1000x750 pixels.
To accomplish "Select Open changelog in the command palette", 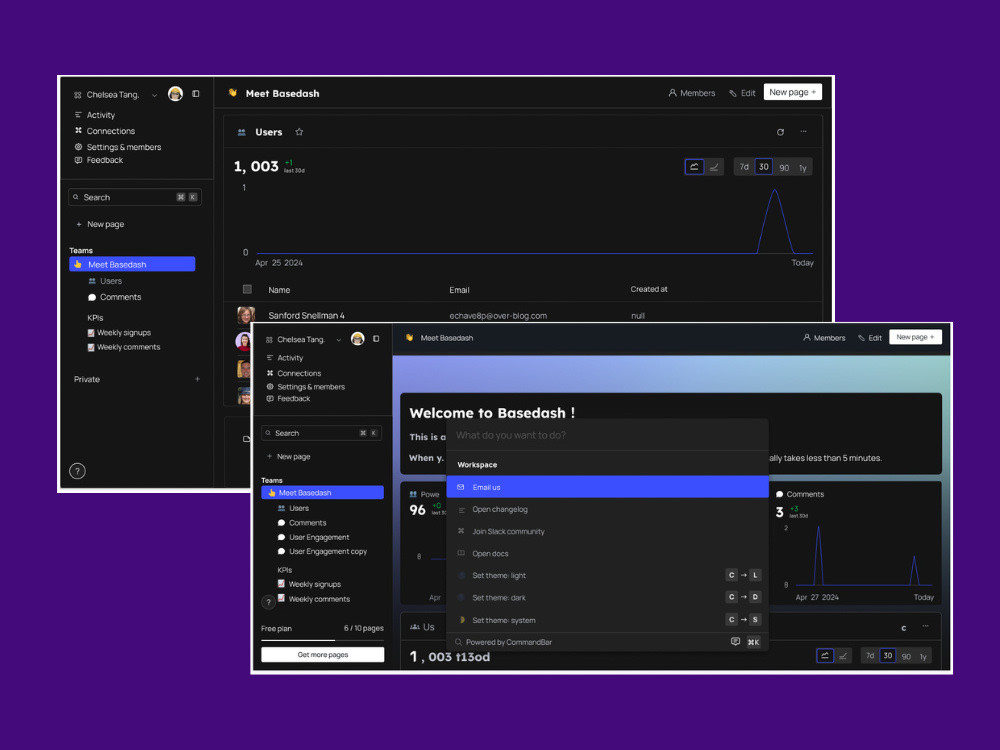I will (608, 510).
